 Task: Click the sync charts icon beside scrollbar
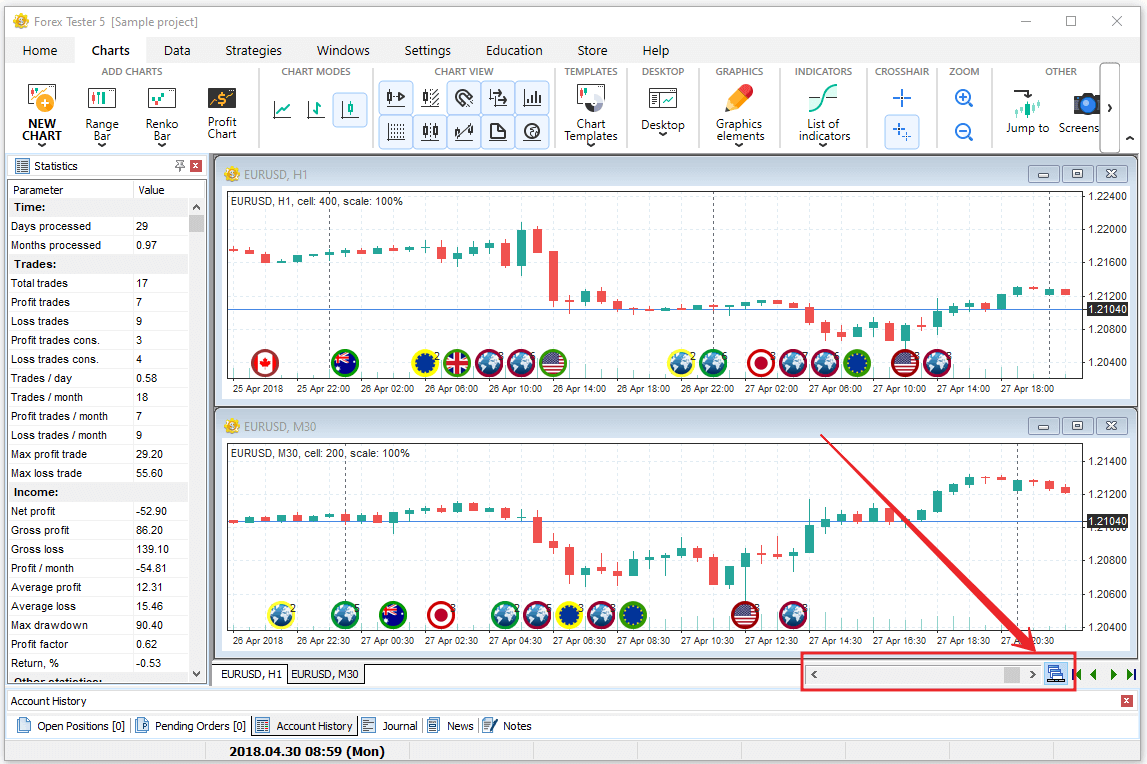[1055, 674]
